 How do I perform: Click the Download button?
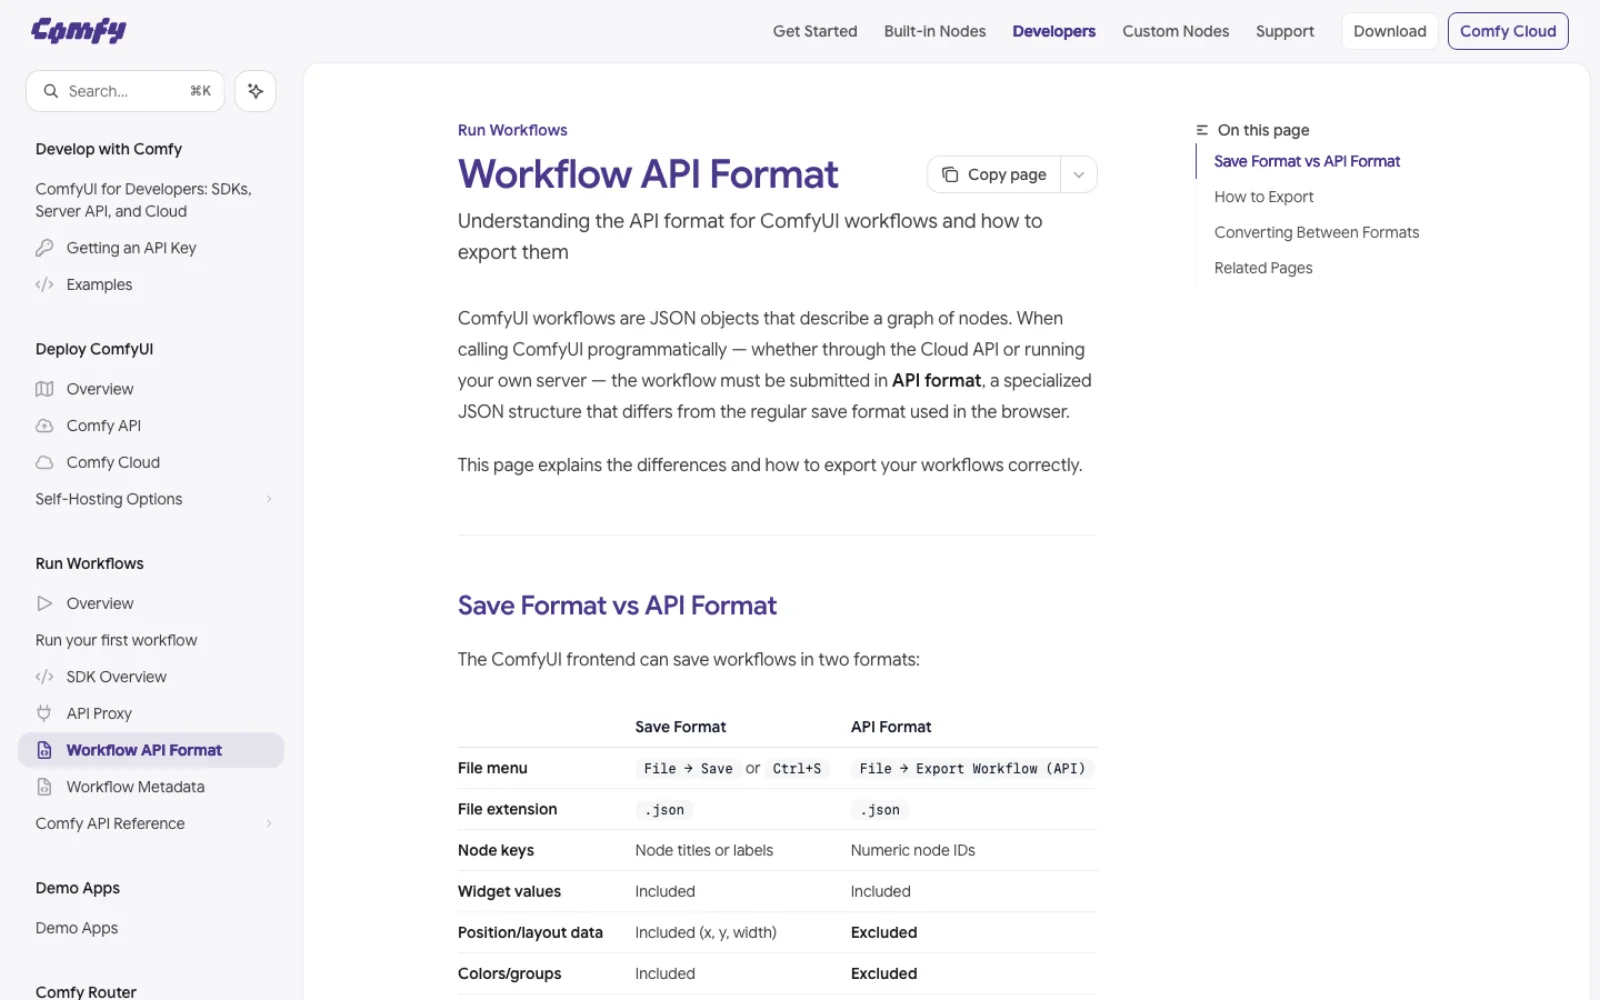pyautogui.click(x=1390, y=31)
